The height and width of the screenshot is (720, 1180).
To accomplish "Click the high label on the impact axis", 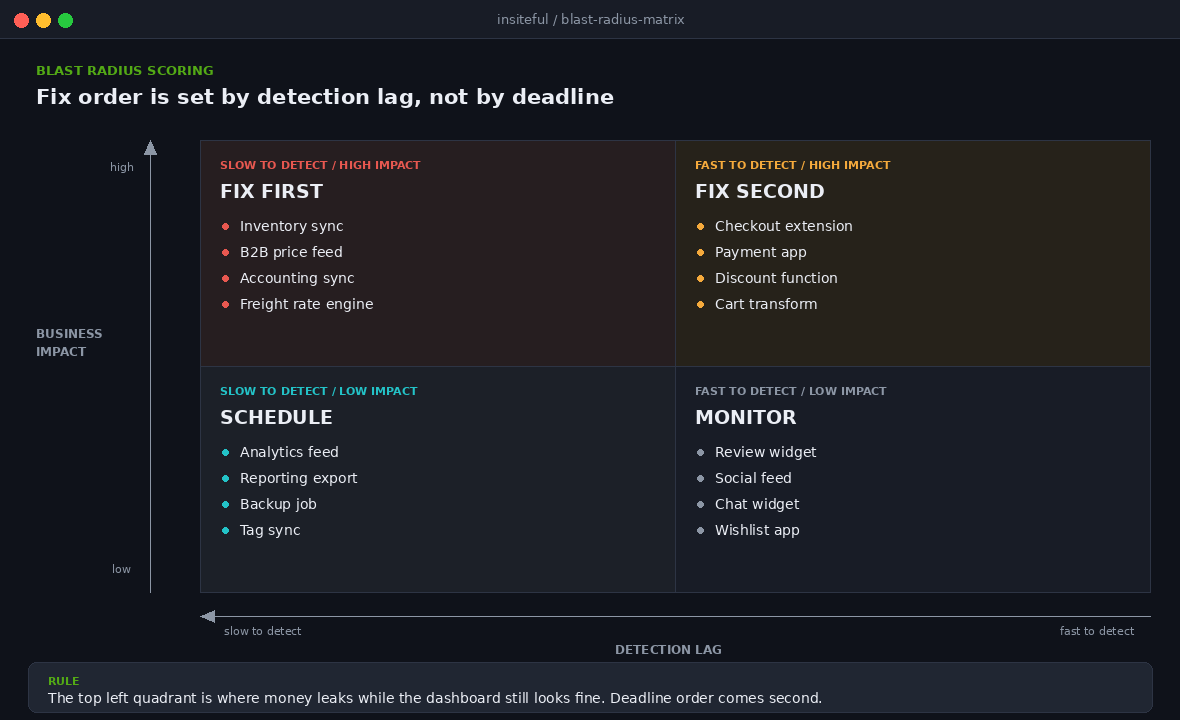I will 121,167.
